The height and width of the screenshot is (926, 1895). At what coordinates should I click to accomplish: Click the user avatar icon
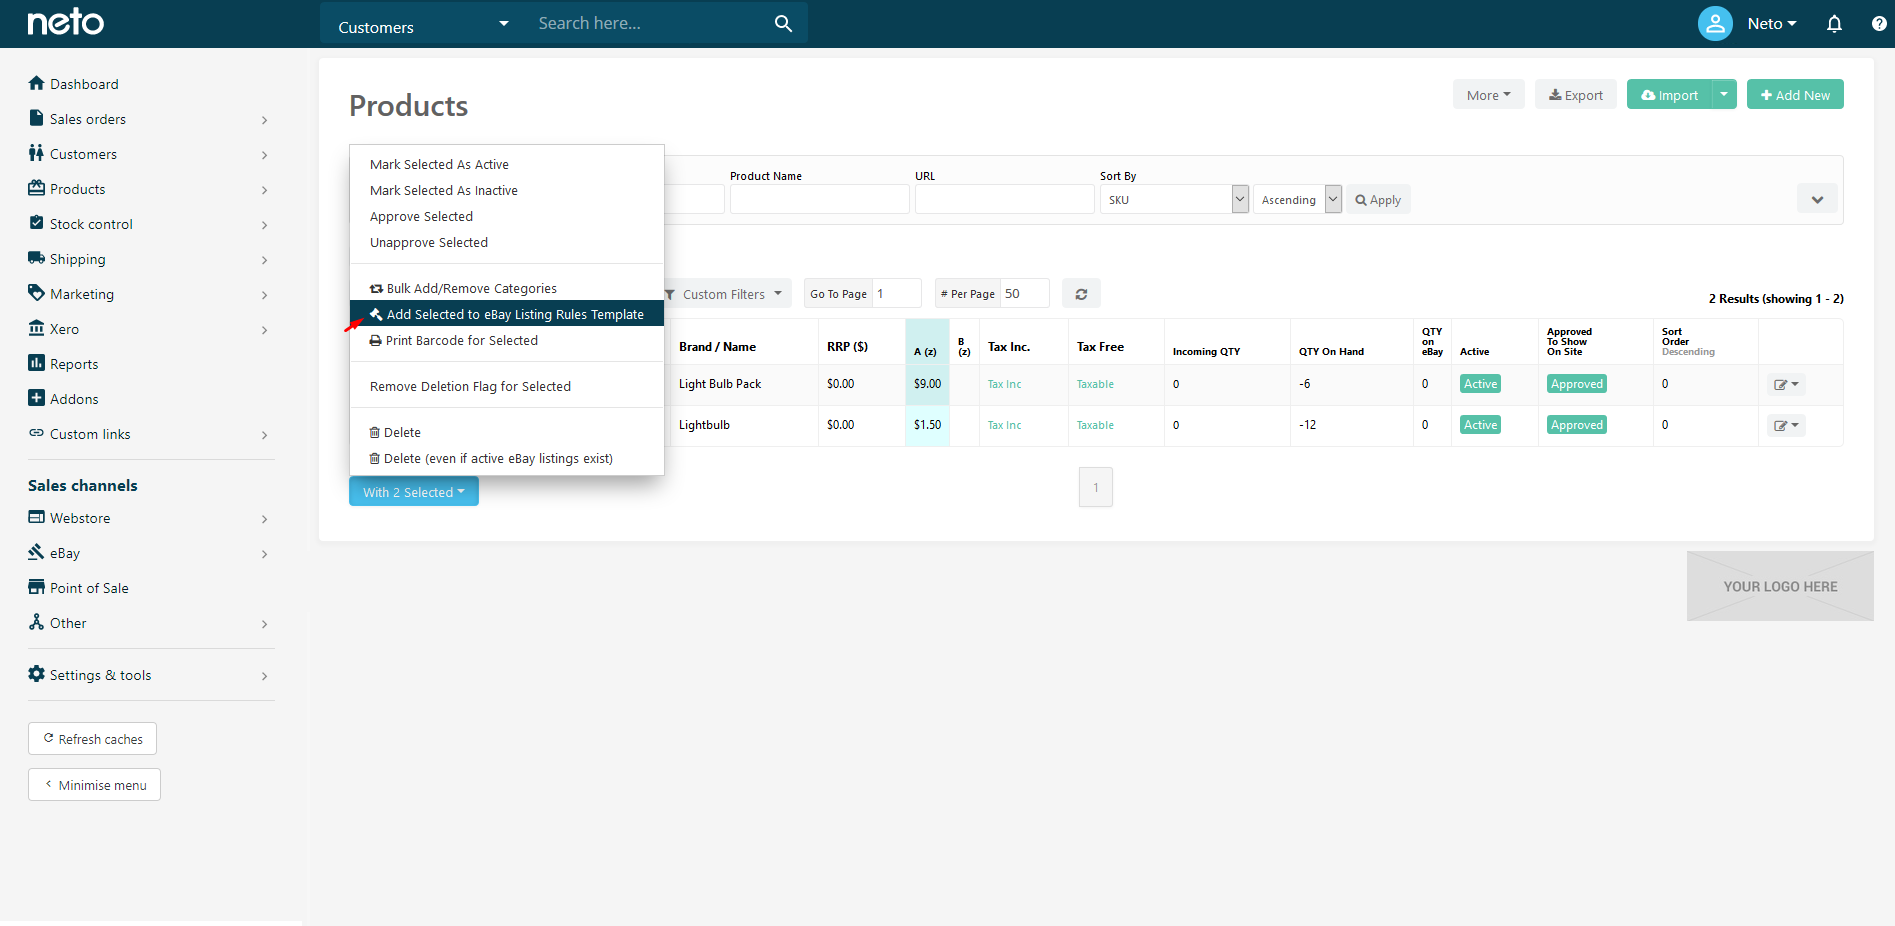(1715, 23)
